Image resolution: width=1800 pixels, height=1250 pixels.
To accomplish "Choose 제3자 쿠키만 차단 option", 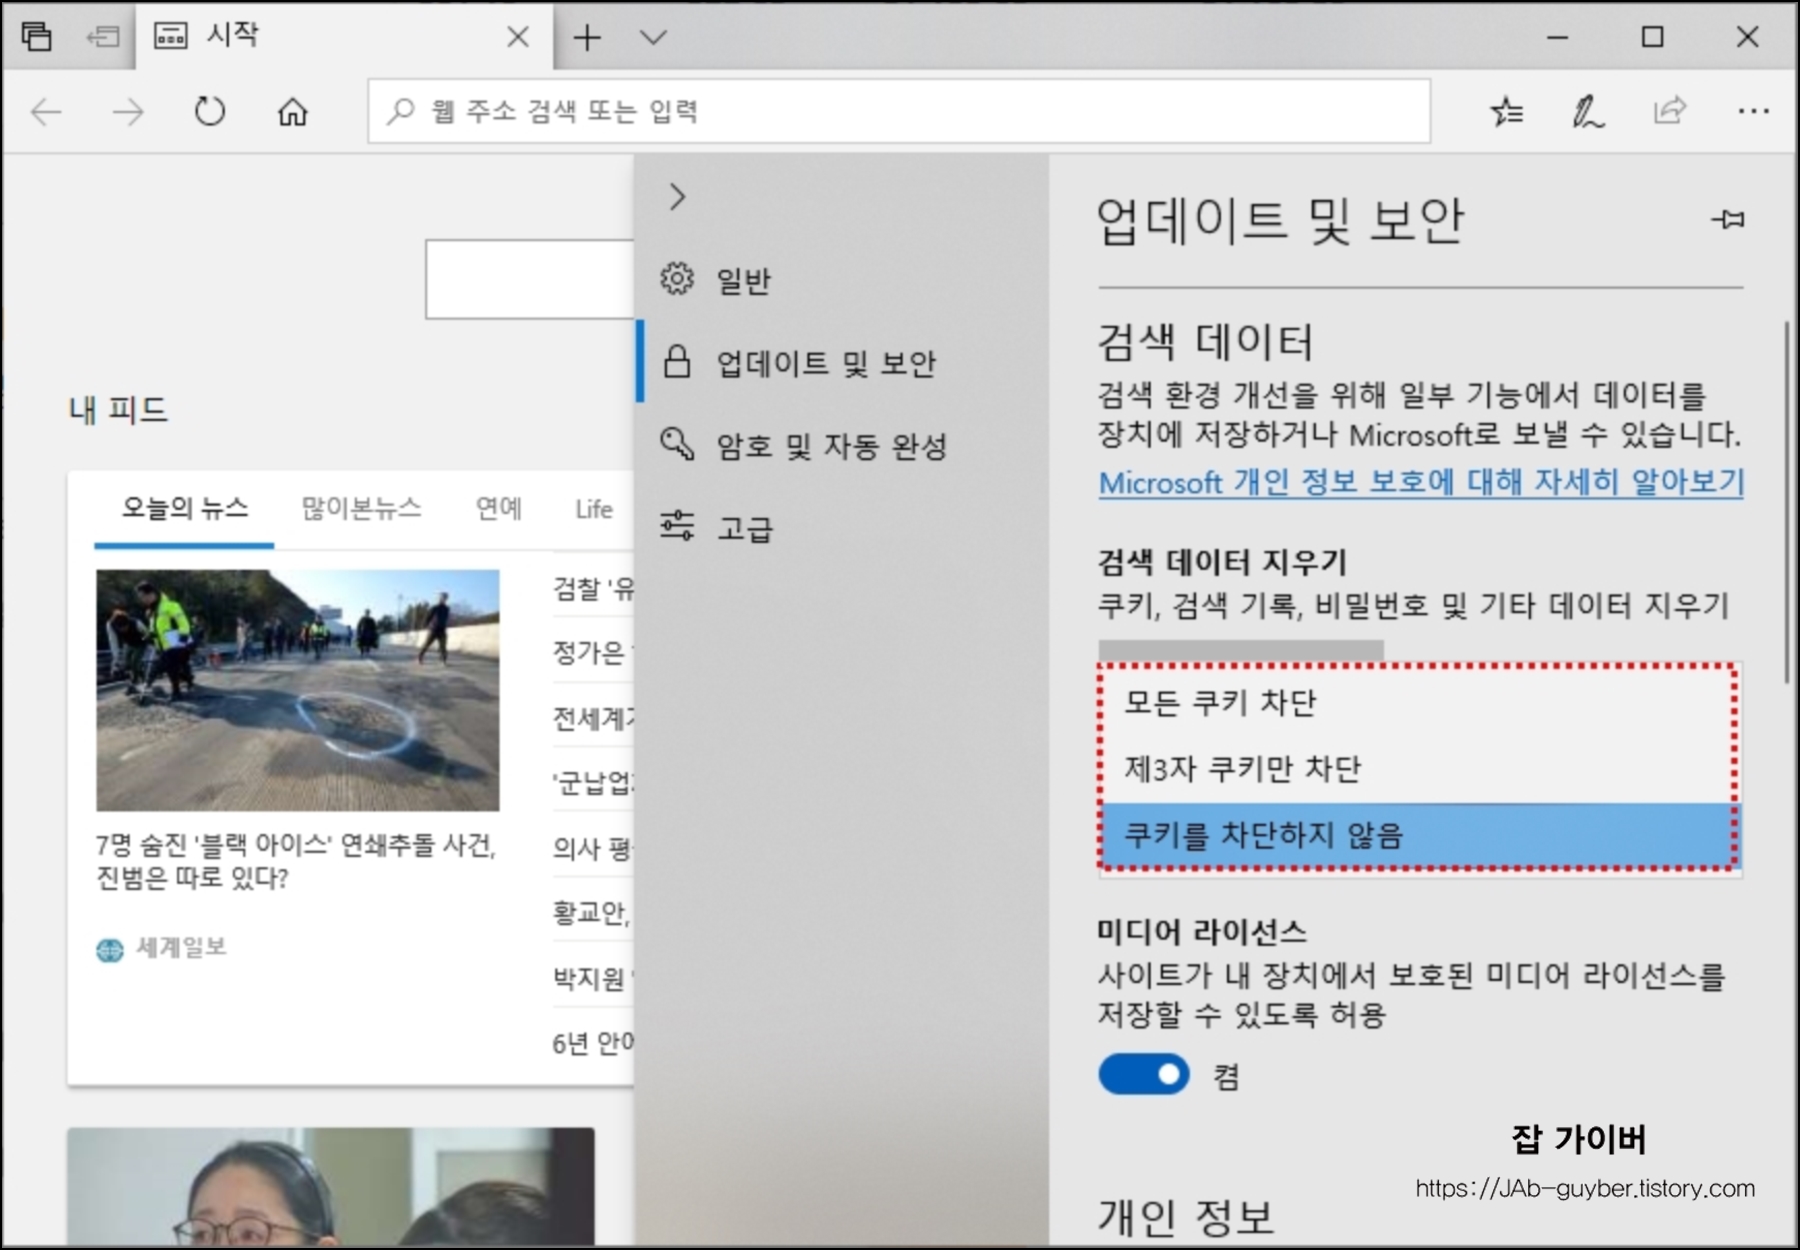I will [x=1420, y=768].
